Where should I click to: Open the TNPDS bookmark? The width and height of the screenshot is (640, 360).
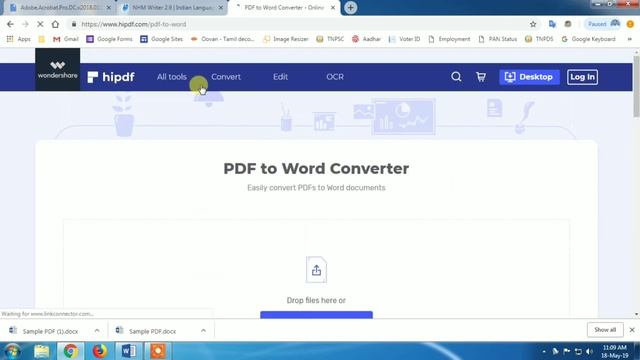[539, 39]
